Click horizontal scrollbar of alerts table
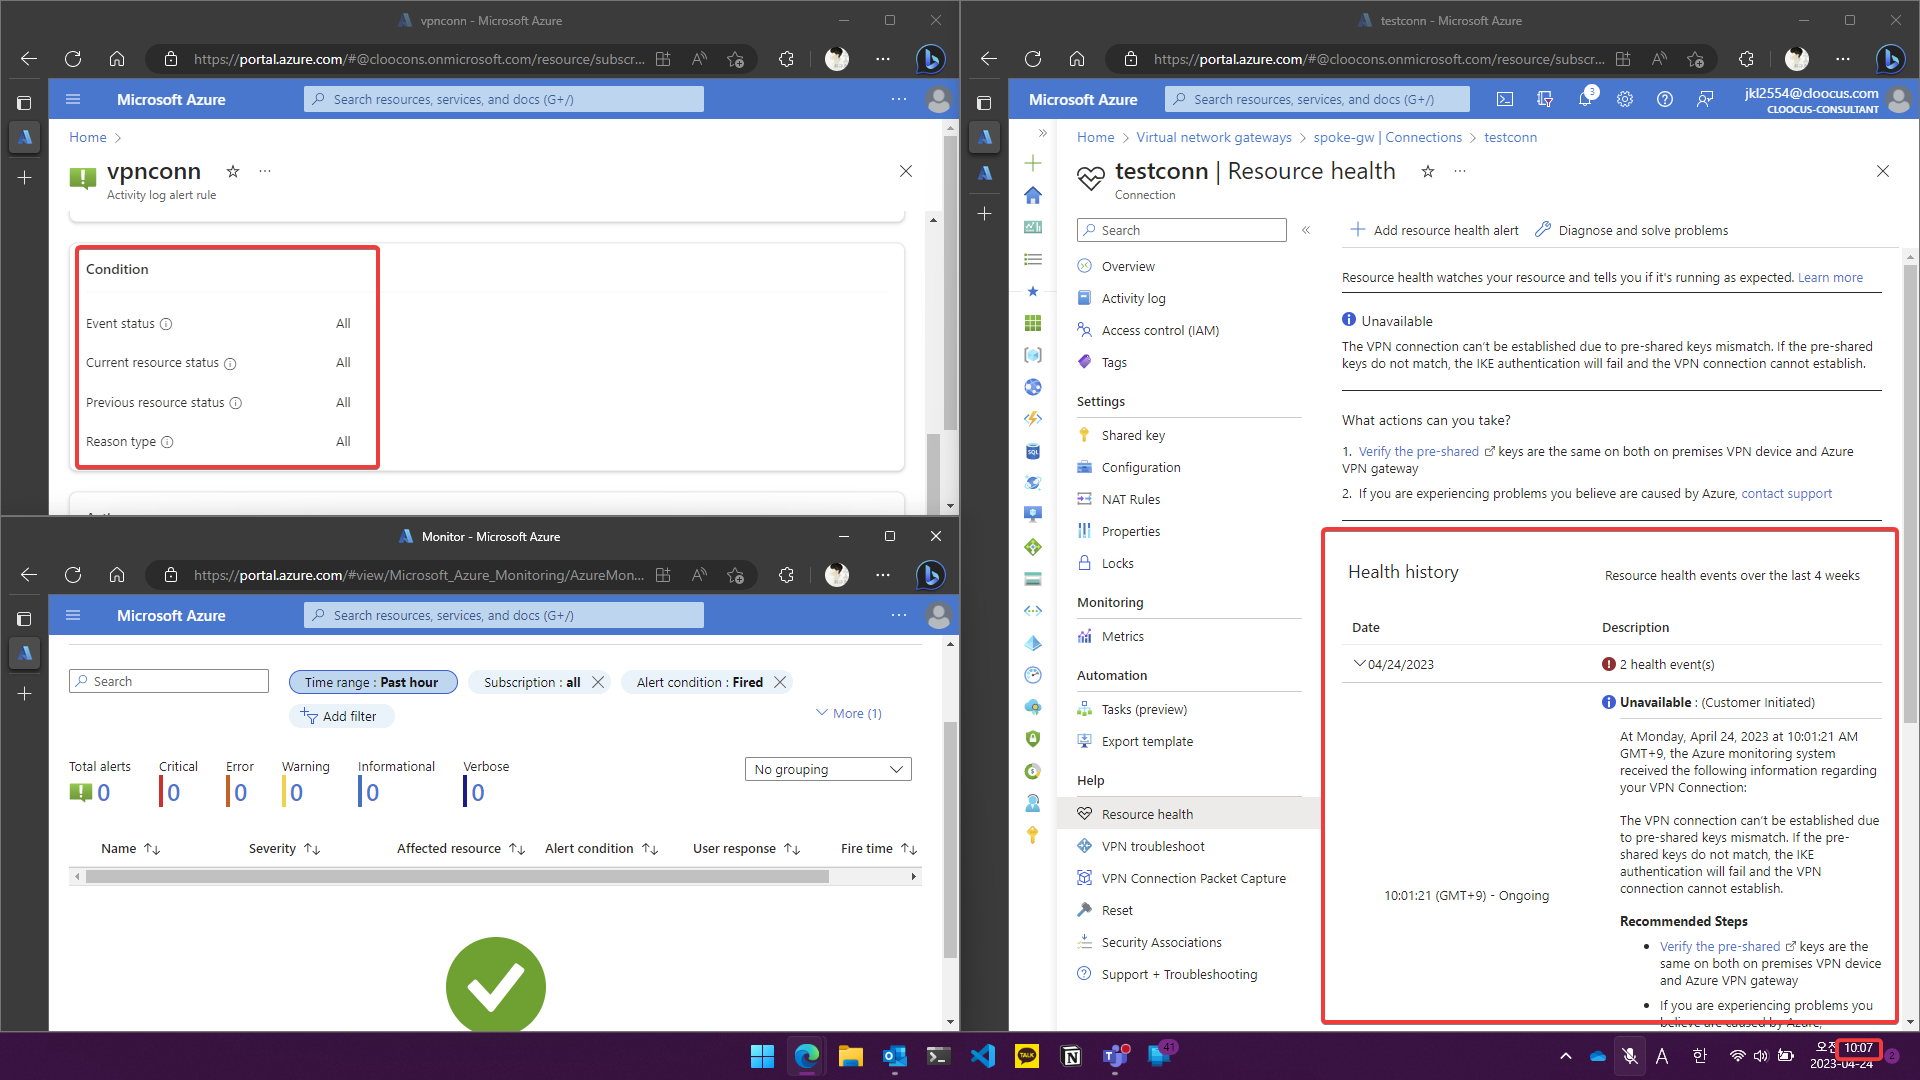The image size is (1920, 1080). click(x=457, y=876)
